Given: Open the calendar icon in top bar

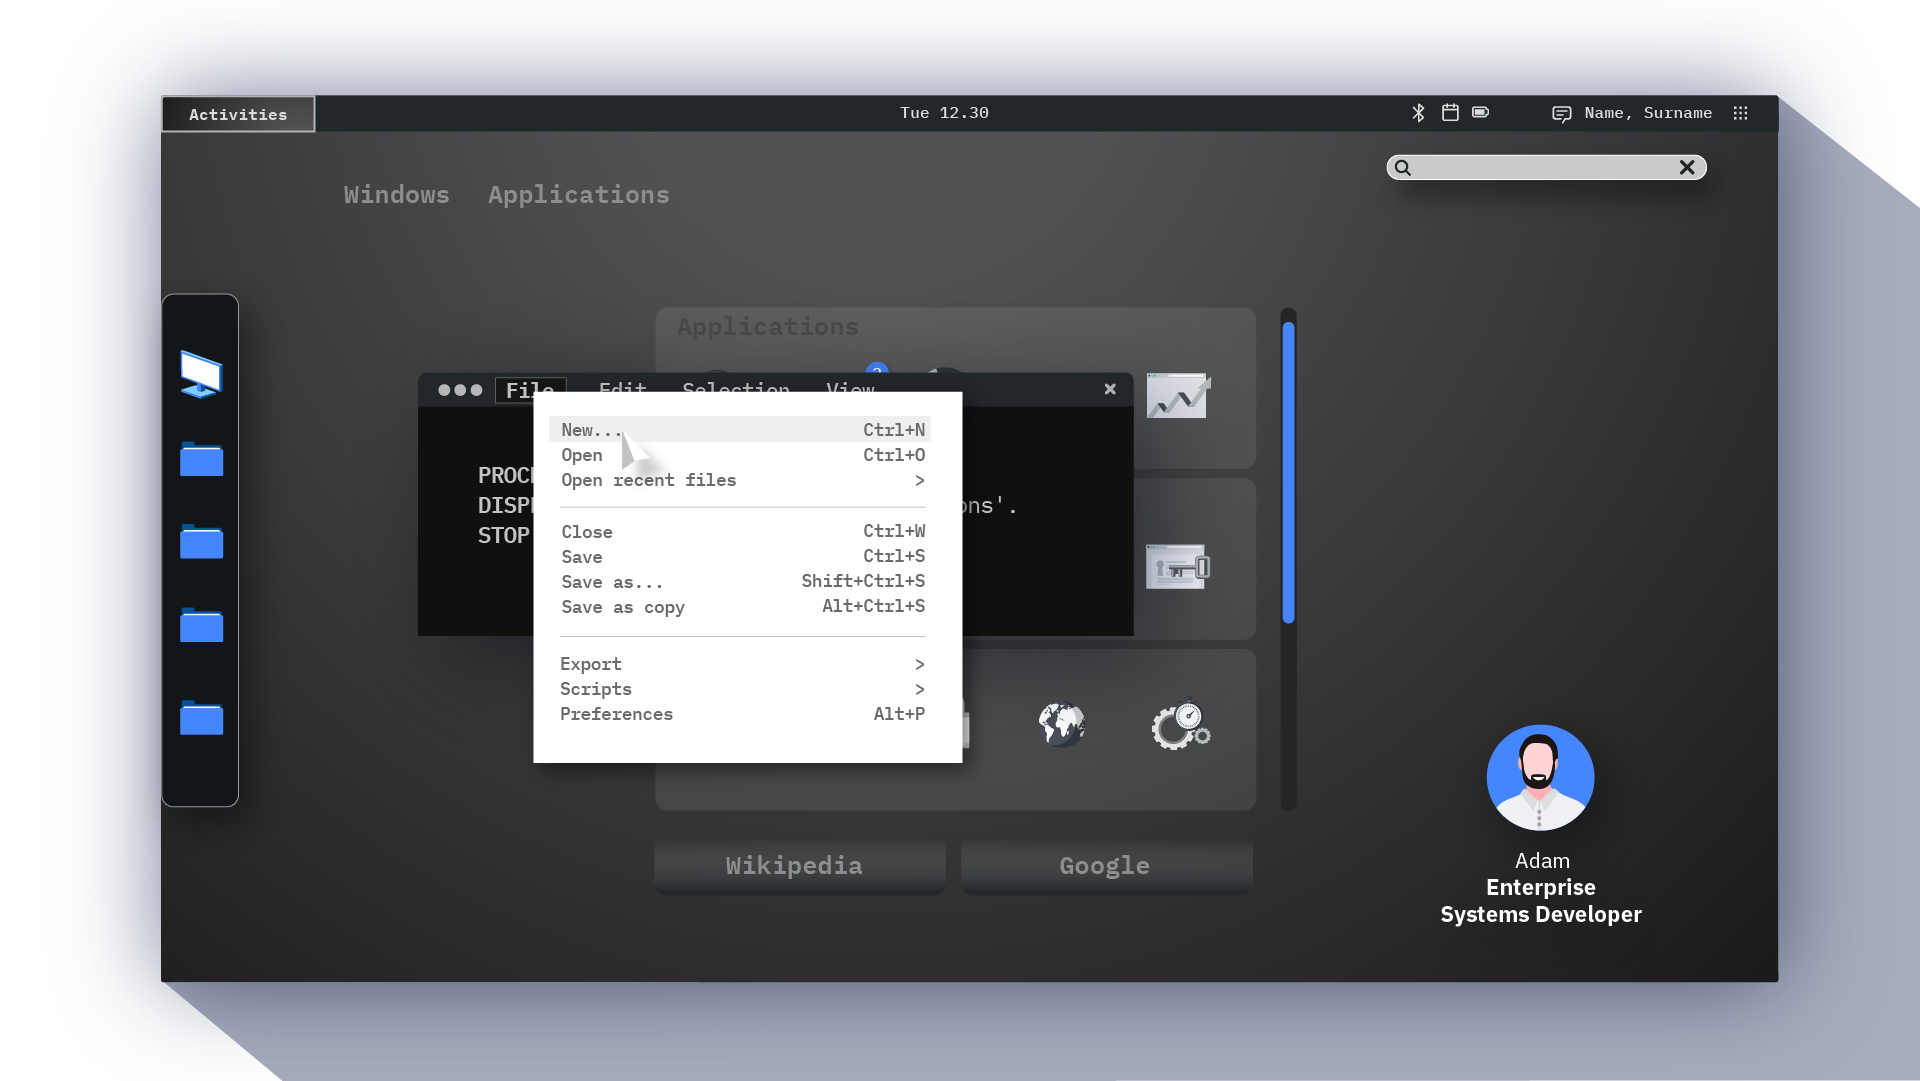Looking at the screenshot, I should [x=1450, y=113].
